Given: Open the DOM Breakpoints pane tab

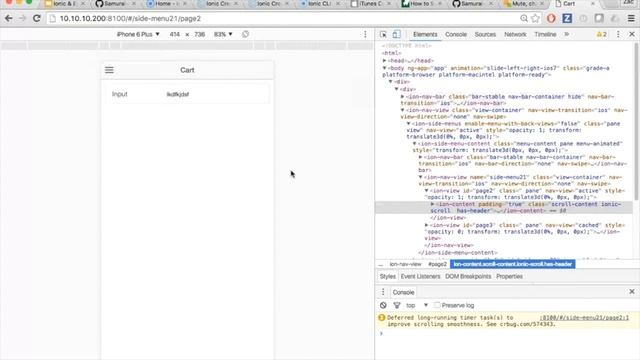Looking at the screenshot, I should click(x=468, y=277).
